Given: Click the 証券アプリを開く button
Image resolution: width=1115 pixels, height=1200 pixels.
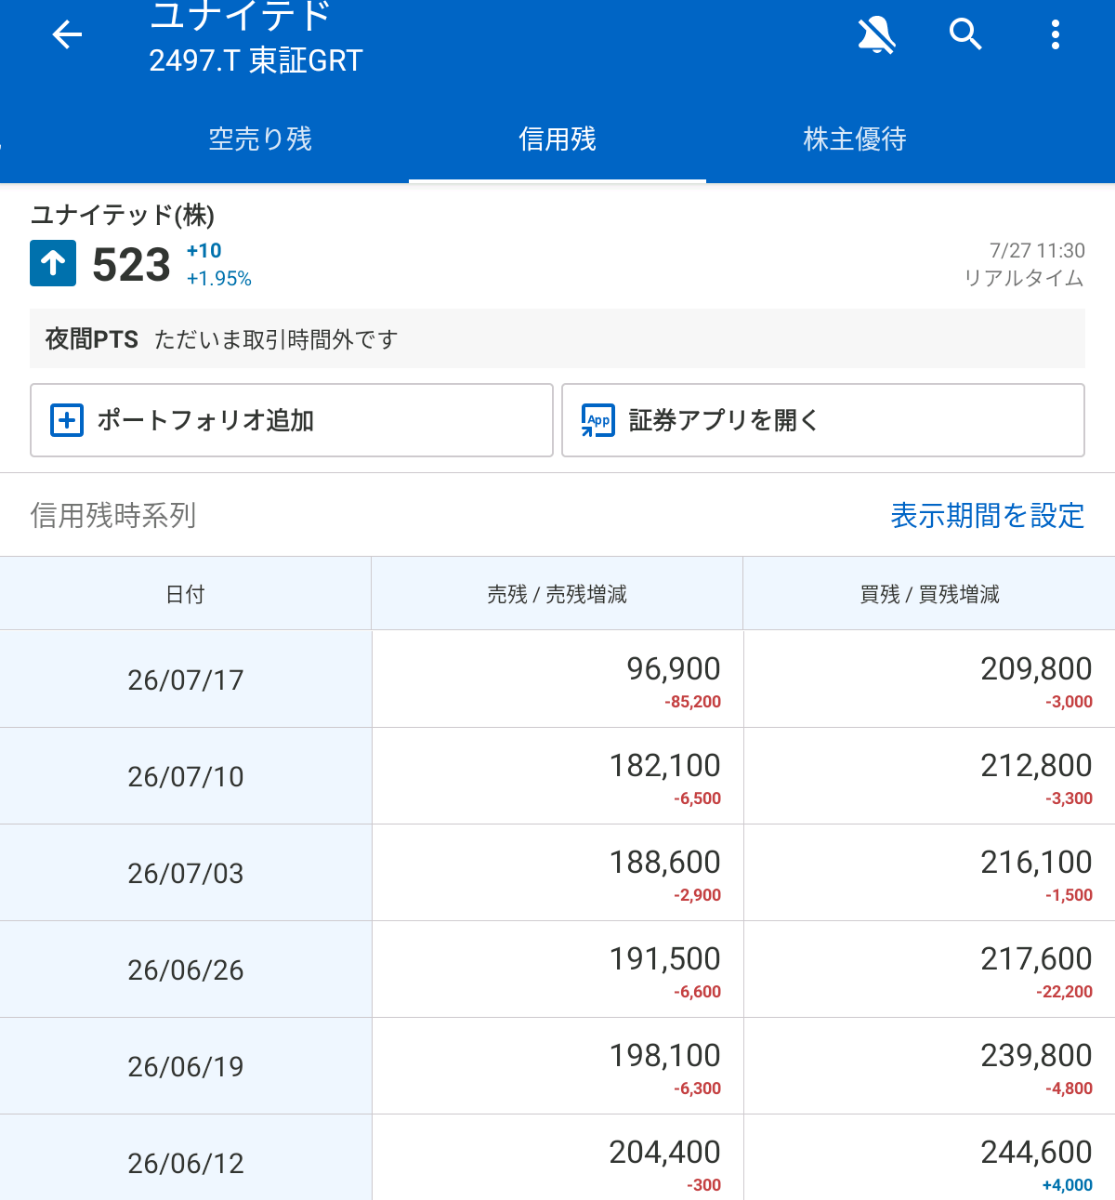Looking at the screenshot, I should [x=823, y=420].
